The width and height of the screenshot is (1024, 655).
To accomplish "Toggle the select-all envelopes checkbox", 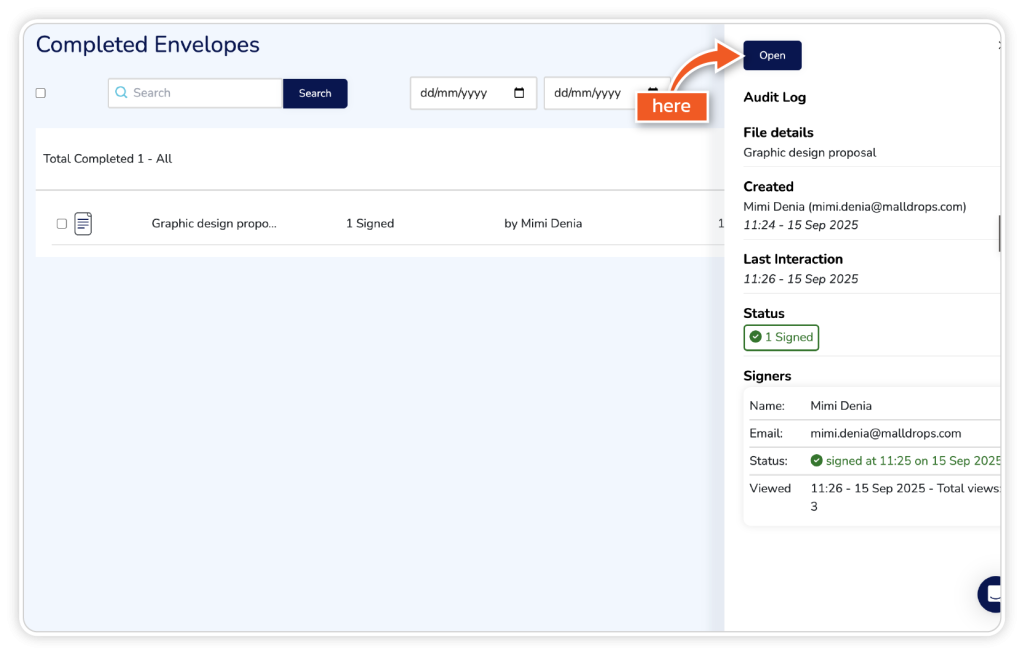I will click(x=41, y=93).
